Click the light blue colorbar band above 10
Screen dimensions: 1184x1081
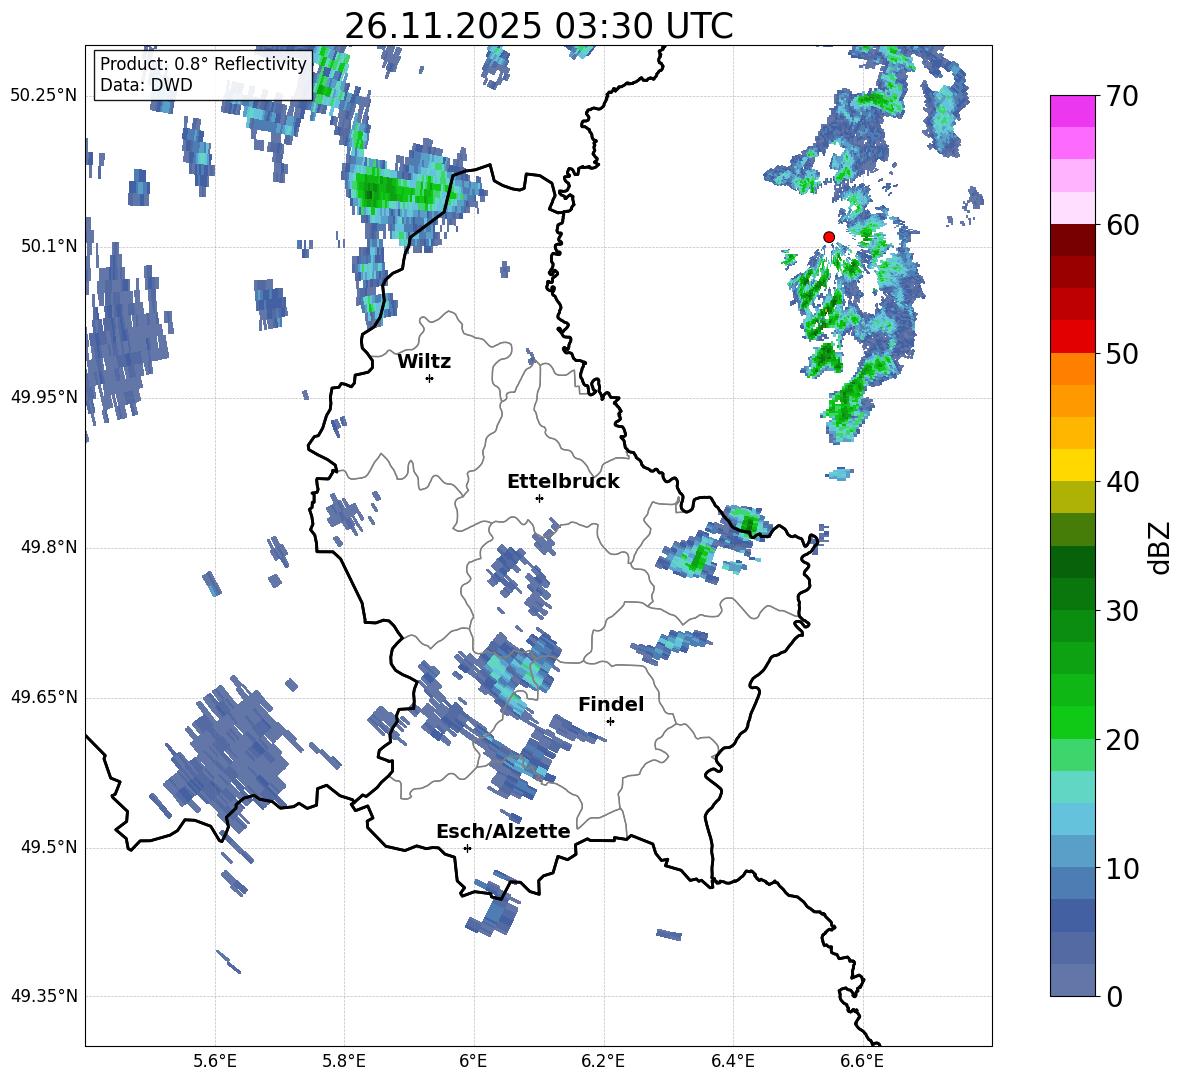1072,852
